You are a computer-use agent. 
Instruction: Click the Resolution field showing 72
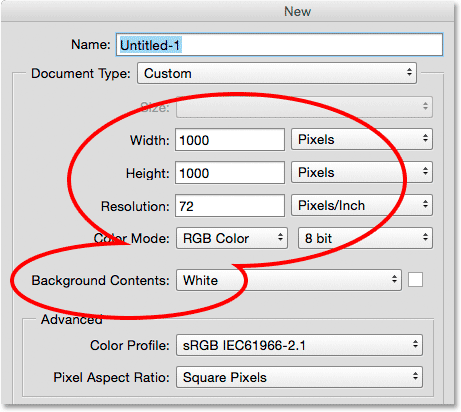(230, 206)
